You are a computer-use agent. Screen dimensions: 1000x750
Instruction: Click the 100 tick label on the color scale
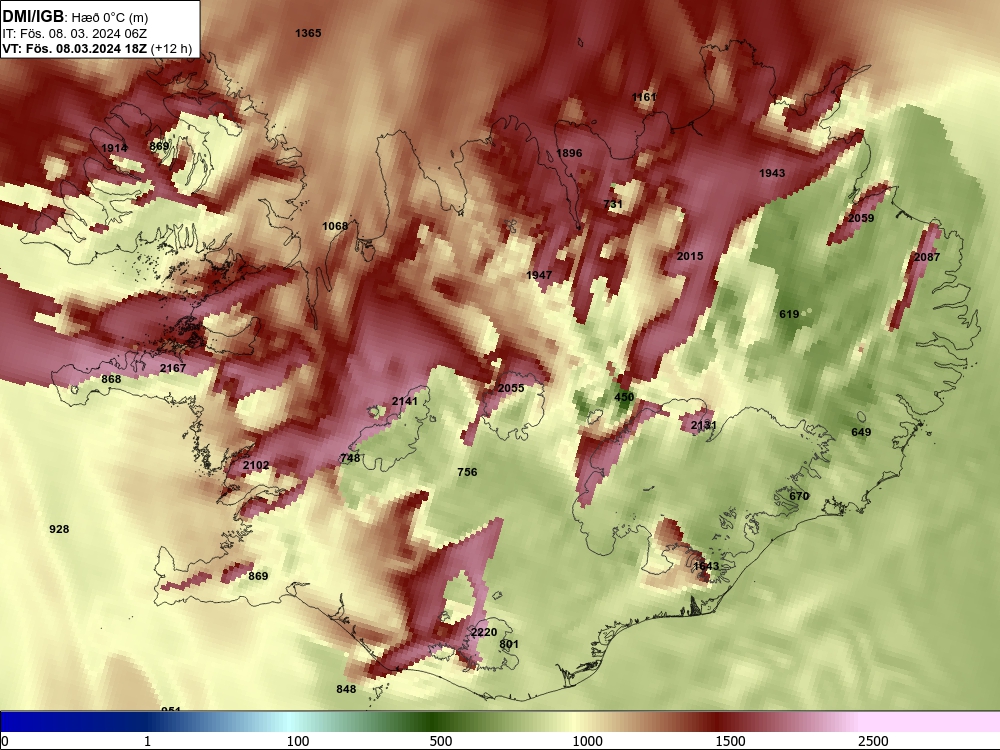click(x=297, y=741)
